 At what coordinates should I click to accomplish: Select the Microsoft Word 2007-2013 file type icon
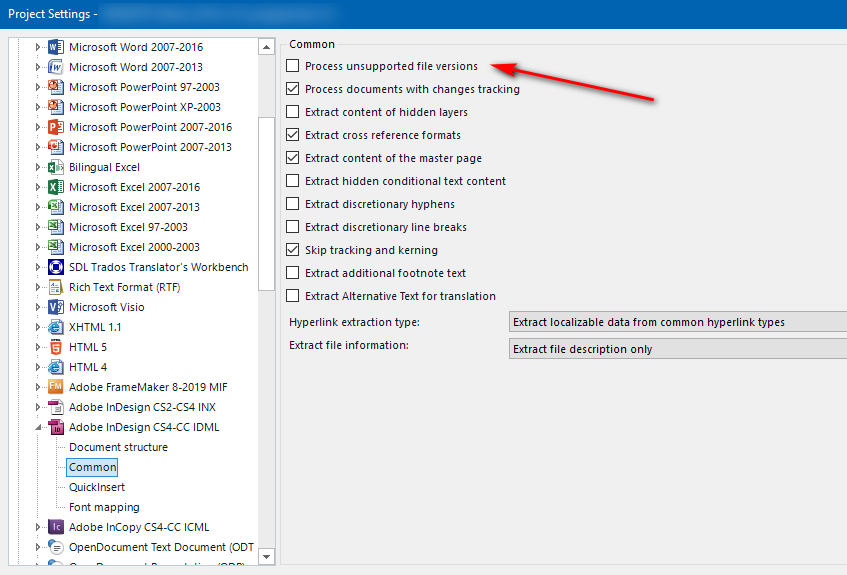pyautogui.click(x=56, y=67)
